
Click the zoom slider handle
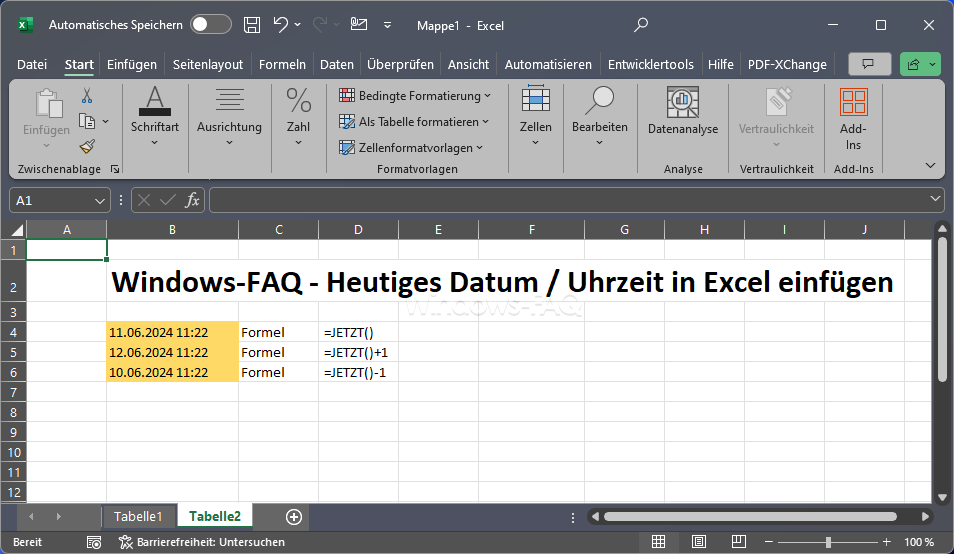pos(828,542)
